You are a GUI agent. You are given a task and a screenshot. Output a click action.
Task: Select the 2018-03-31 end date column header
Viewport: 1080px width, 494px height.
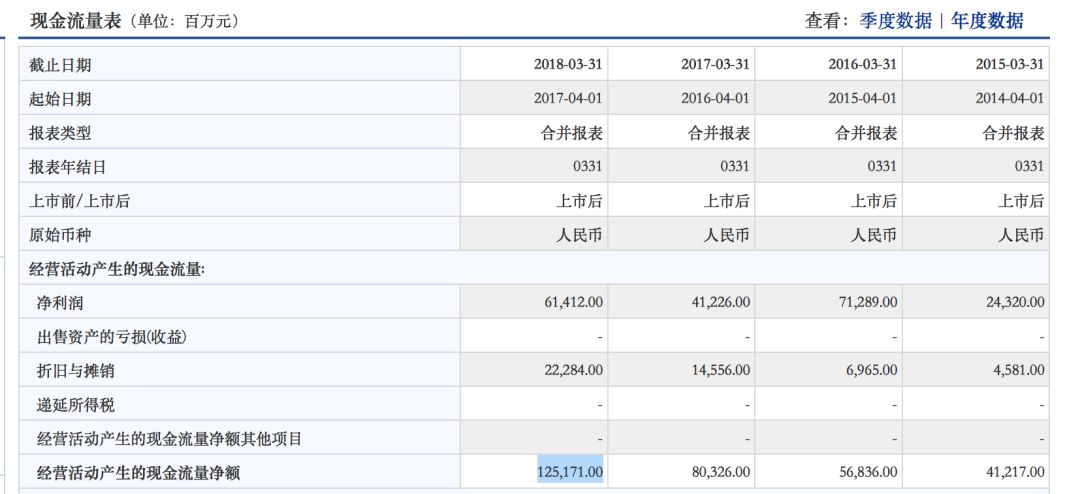point(568,65)
